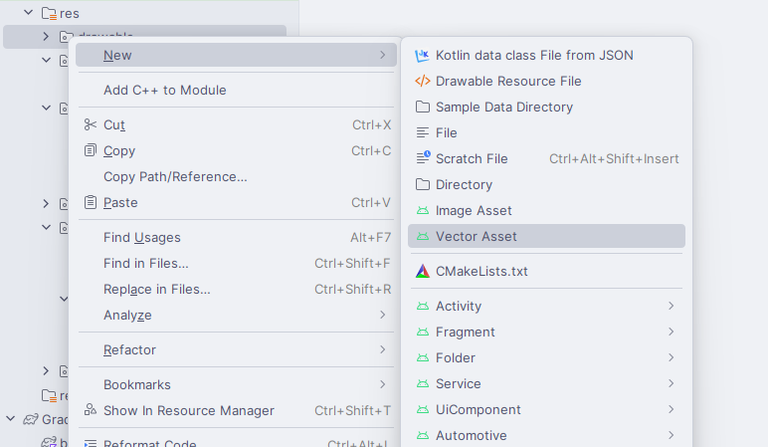Click the Image Asset Android icon

click(x=422, y=210)
